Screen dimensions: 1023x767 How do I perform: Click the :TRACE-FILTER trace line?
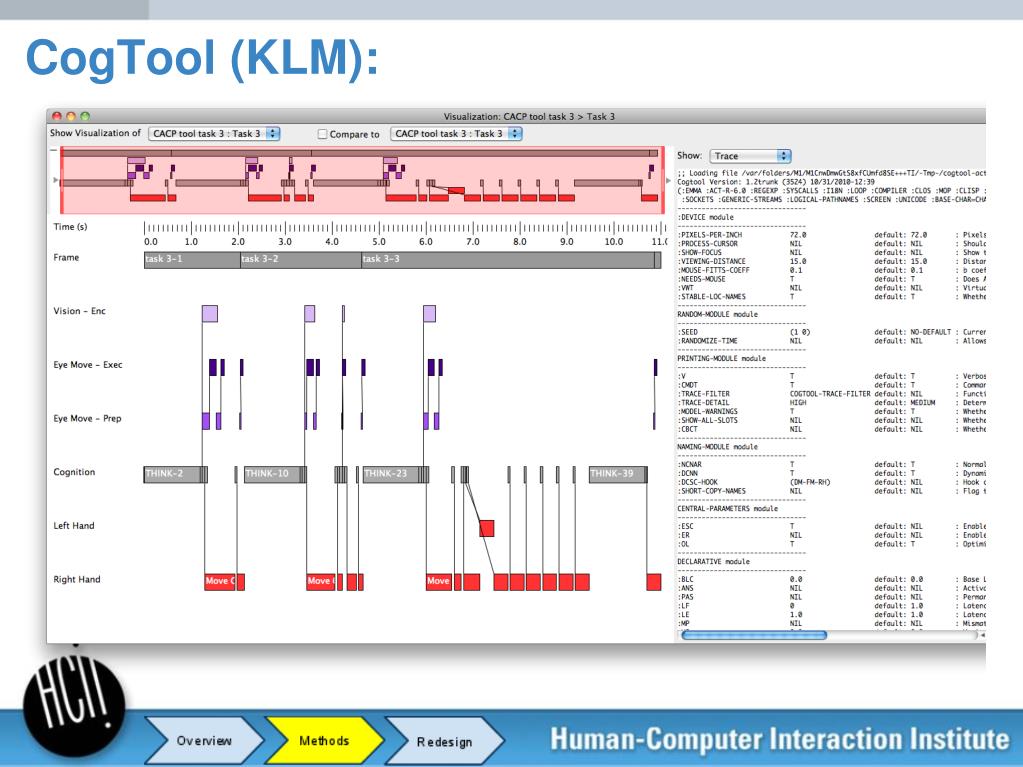click(x=832, y=394)
